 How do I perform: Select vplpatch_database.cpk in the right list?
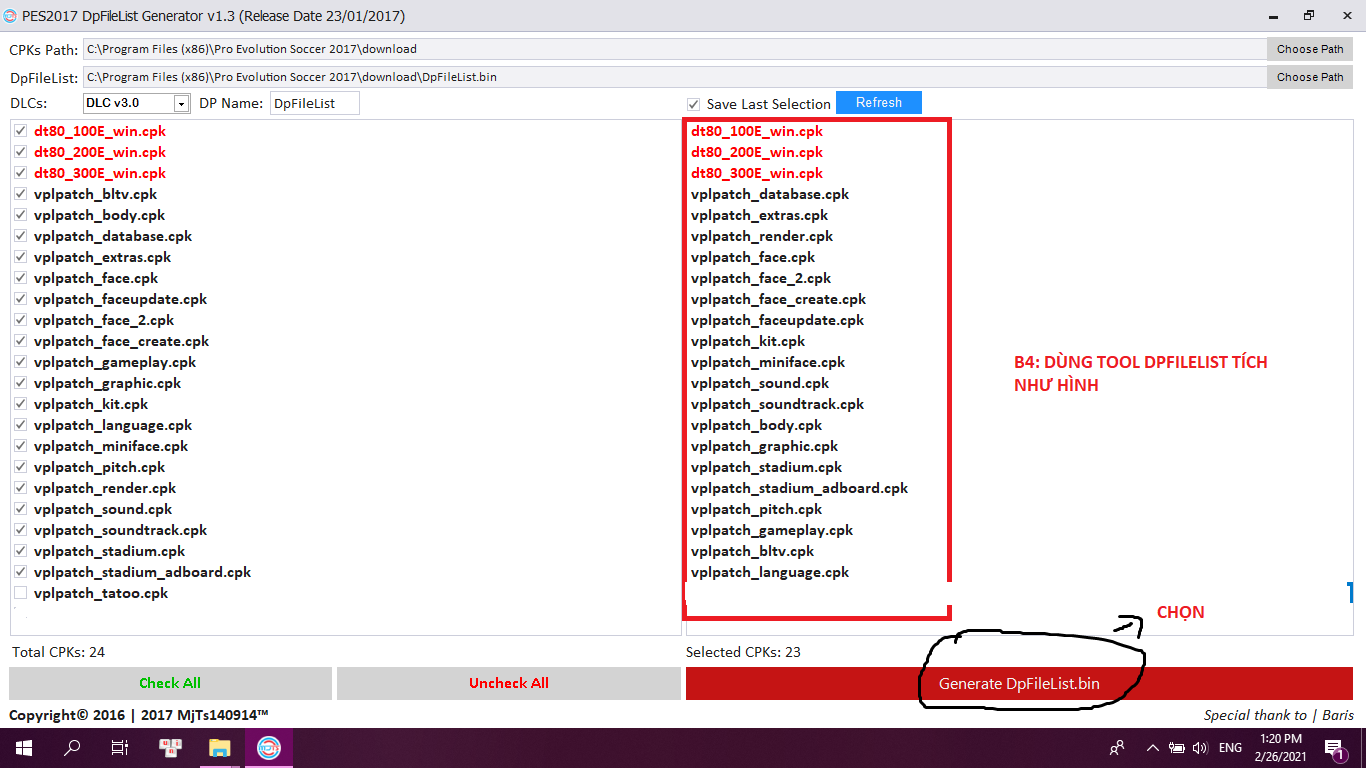point(770,194)
